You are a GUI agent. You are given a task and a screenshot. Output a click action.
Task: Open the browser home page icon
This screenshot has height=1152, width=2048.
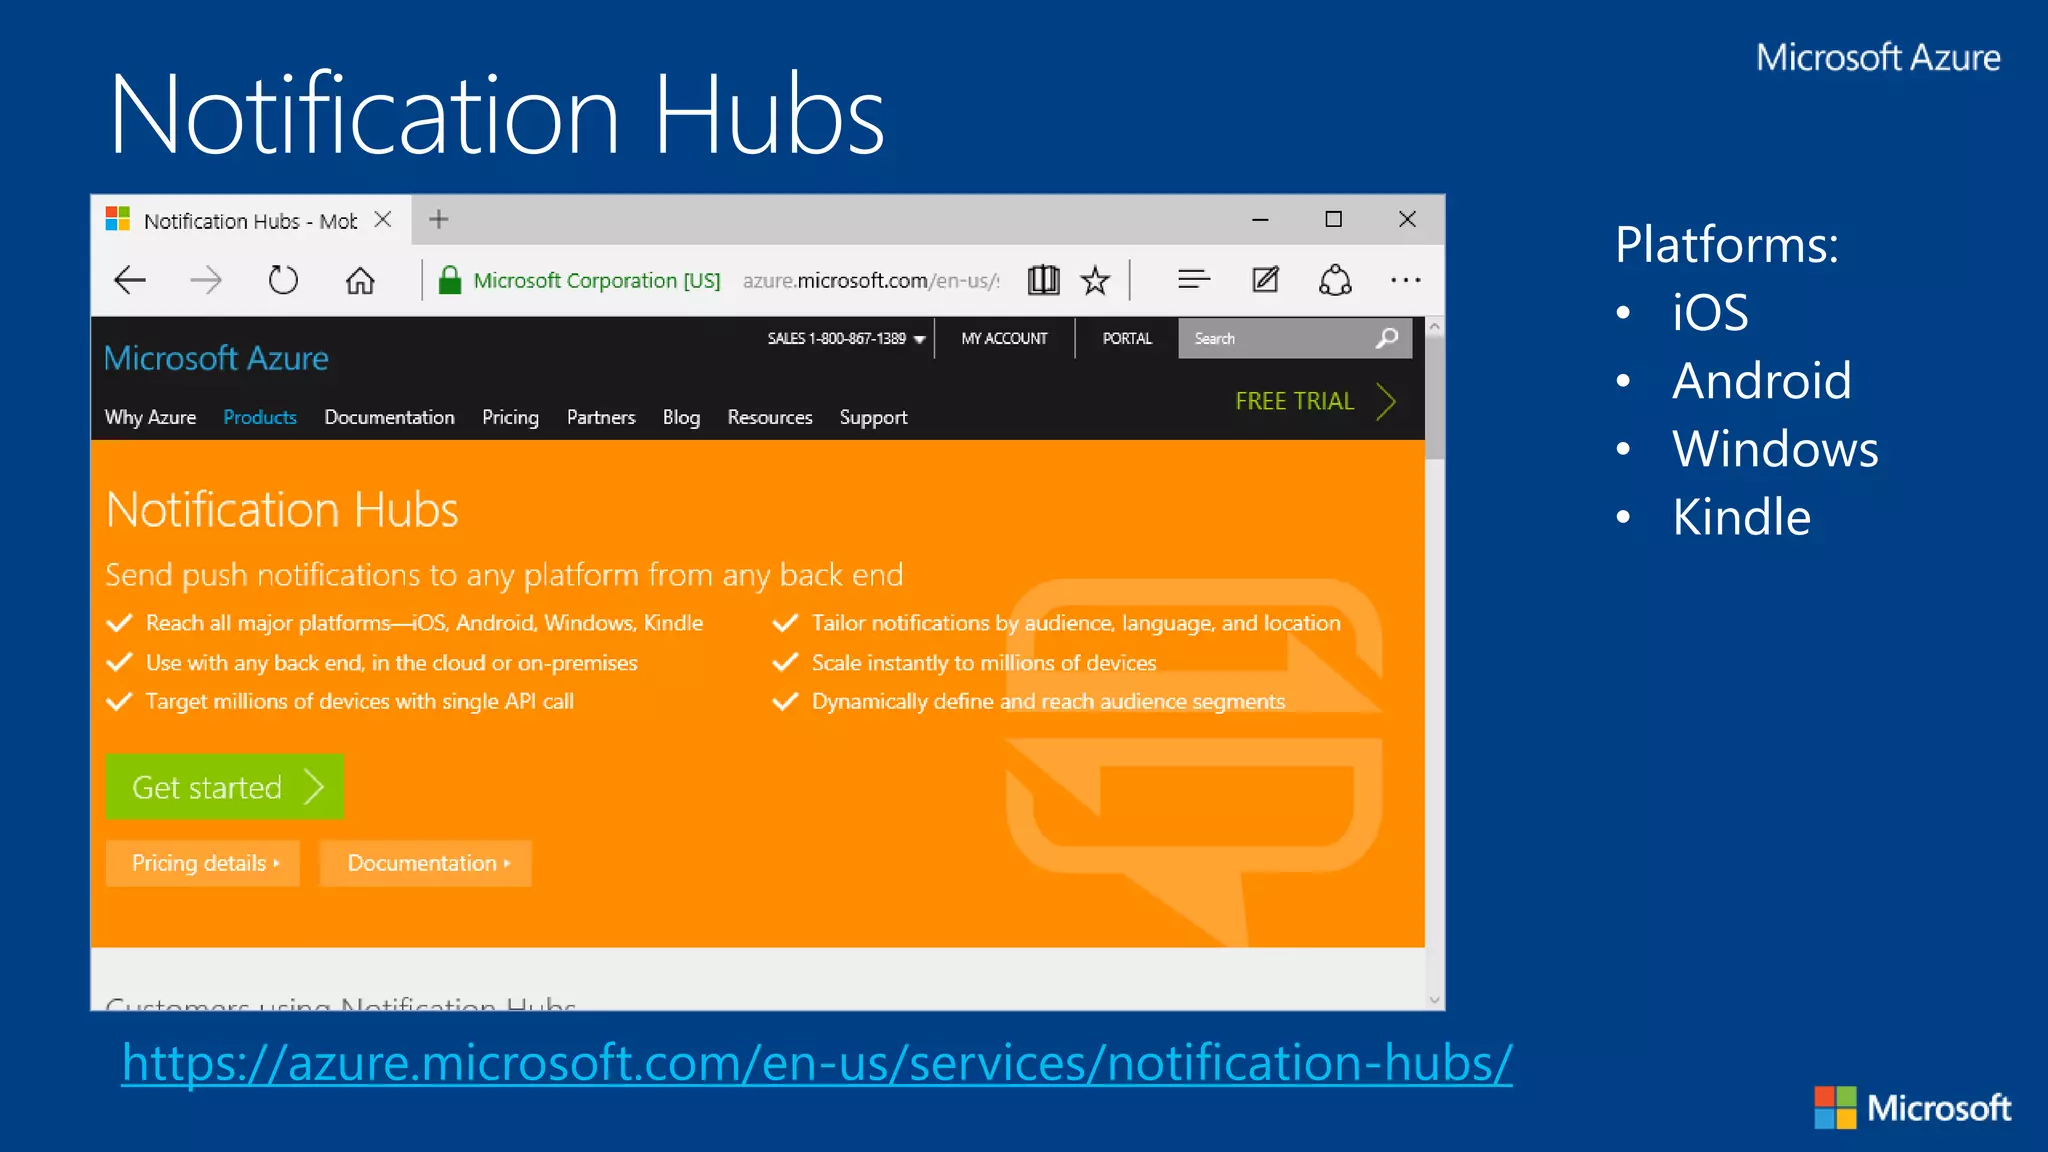coord(360,280)
